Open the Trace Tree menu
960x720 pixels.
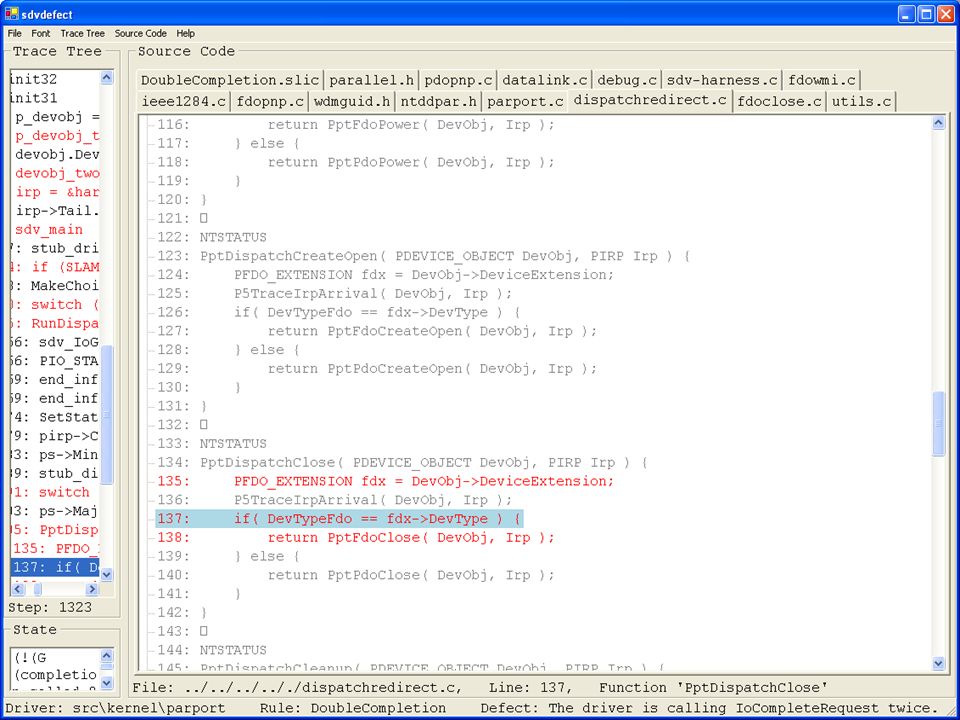pyautogui.click(x=82, y=33)
